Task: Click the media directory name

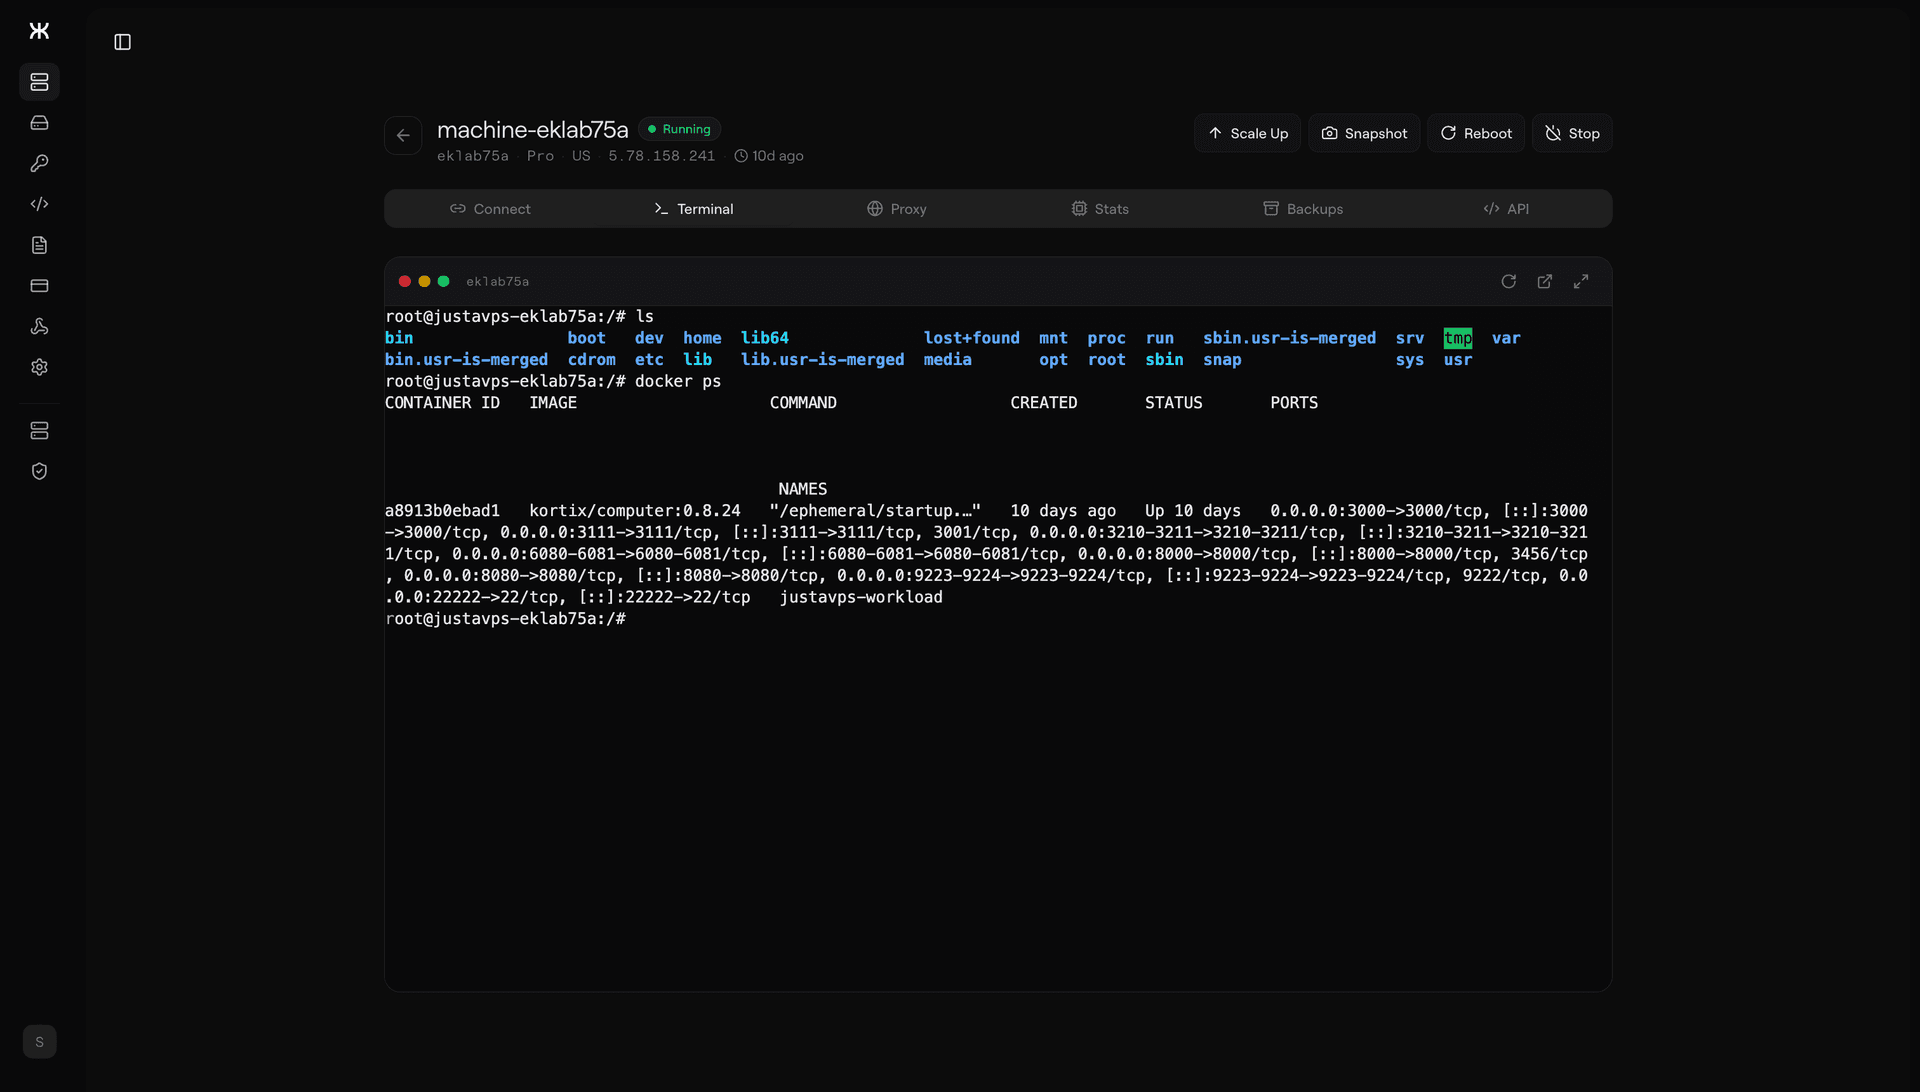Action: (948, 360)
